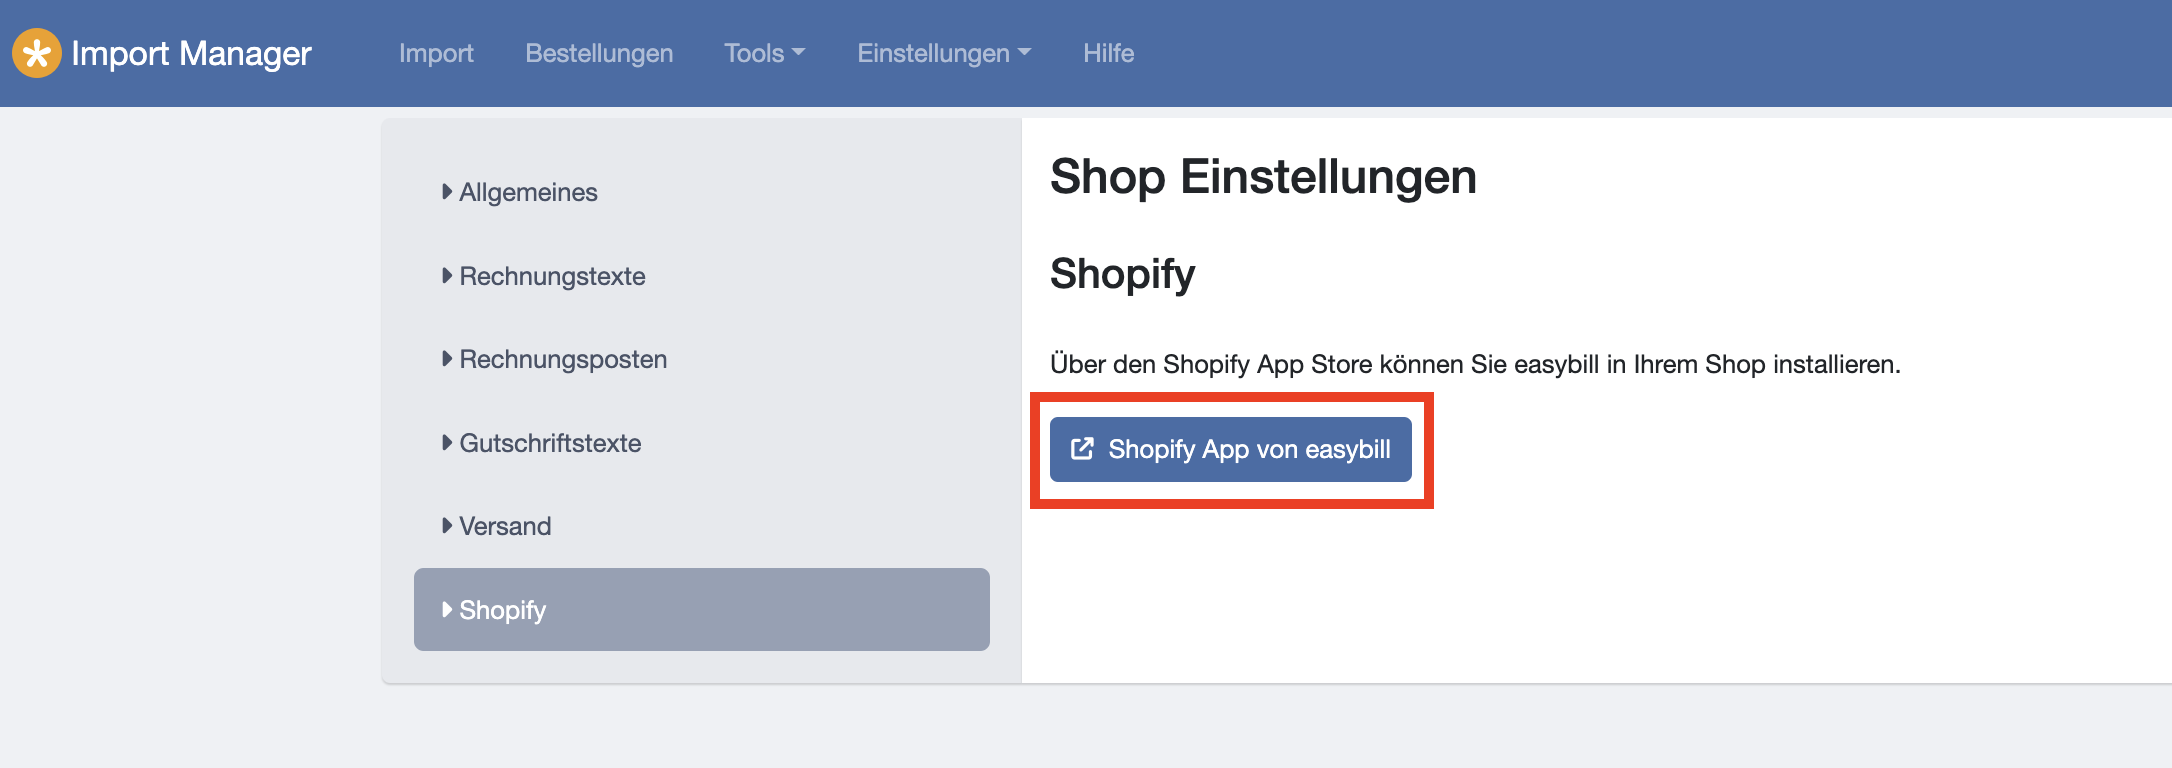Open the Einstellungen dropdown menu

coord(944,53)
